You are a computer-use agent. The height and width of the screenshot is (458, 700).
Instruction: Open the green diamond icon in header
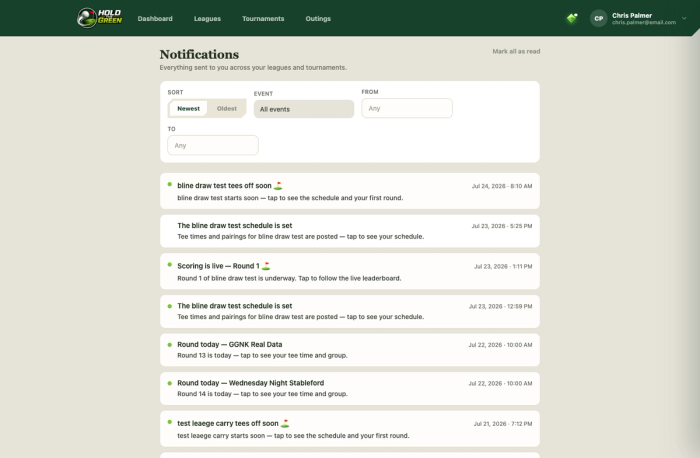pyautogui.click(x=572, y=18)
